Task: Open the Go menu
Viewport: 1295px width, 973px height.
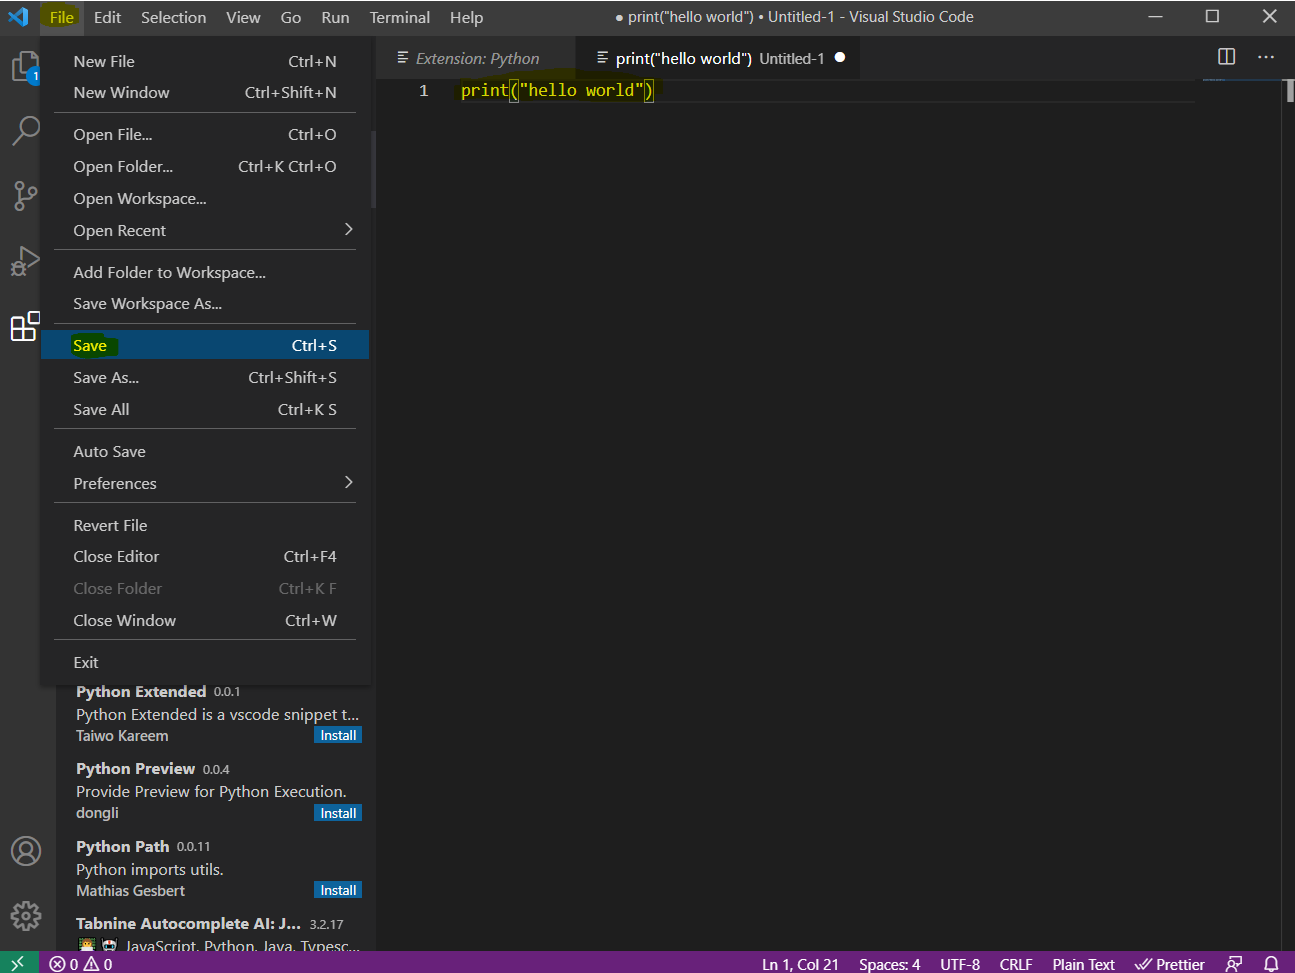Action: pos(291,17)
